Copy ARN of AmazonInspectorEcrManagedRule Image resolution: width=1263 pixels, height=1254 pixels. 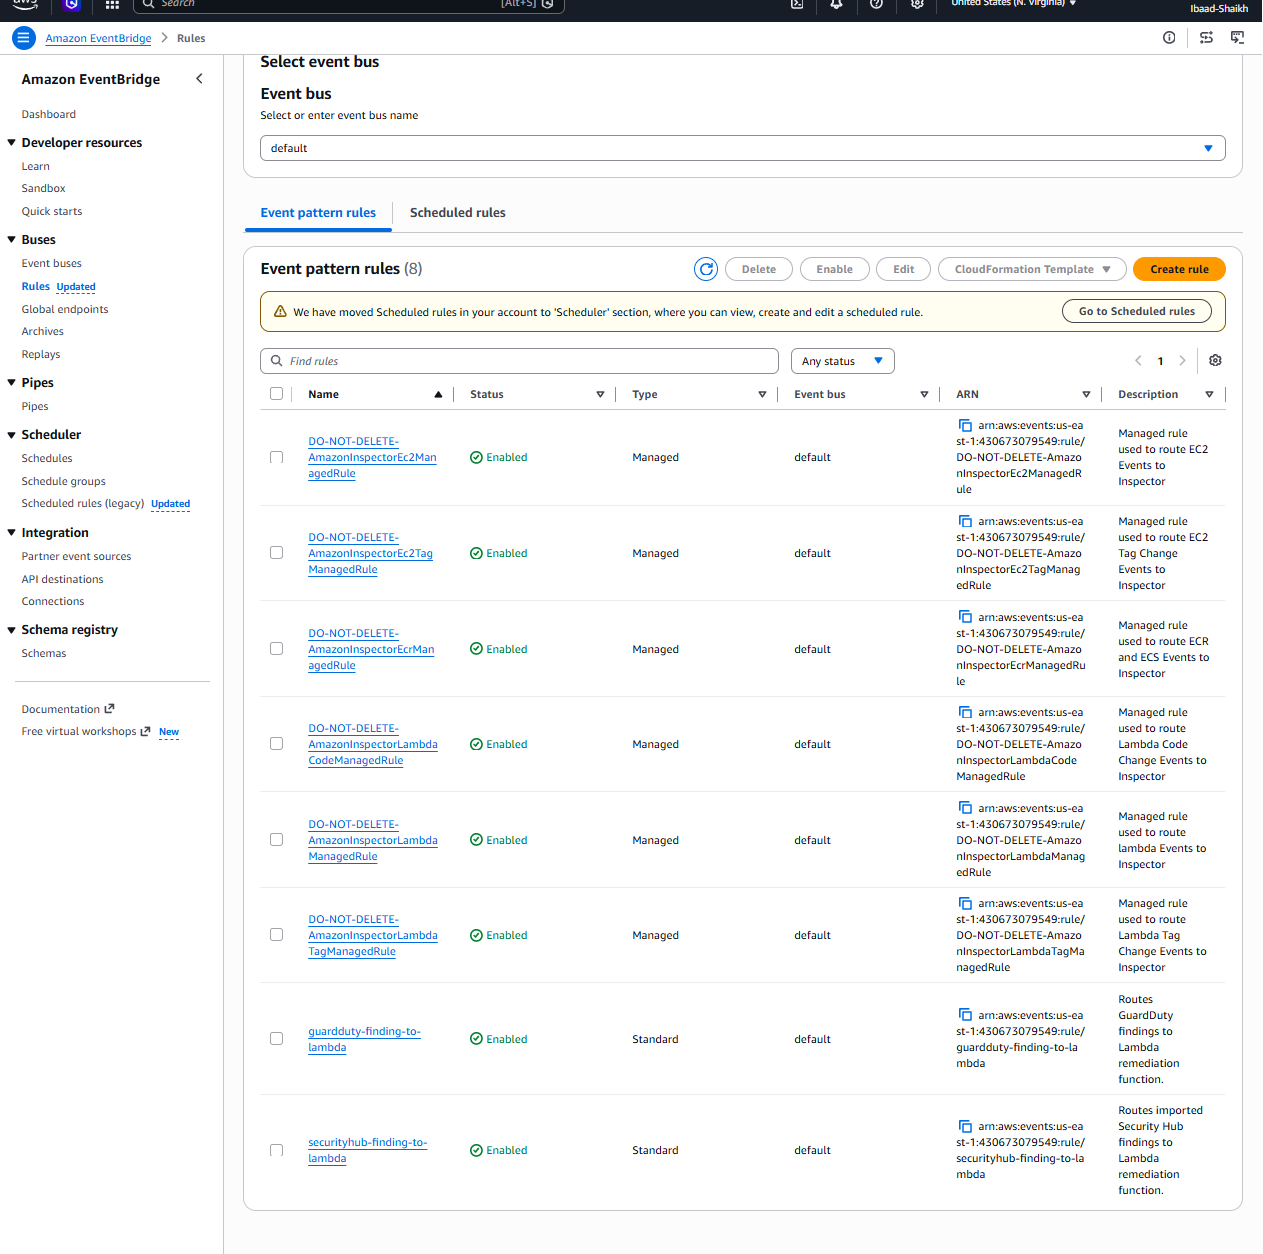click(965, 617)
